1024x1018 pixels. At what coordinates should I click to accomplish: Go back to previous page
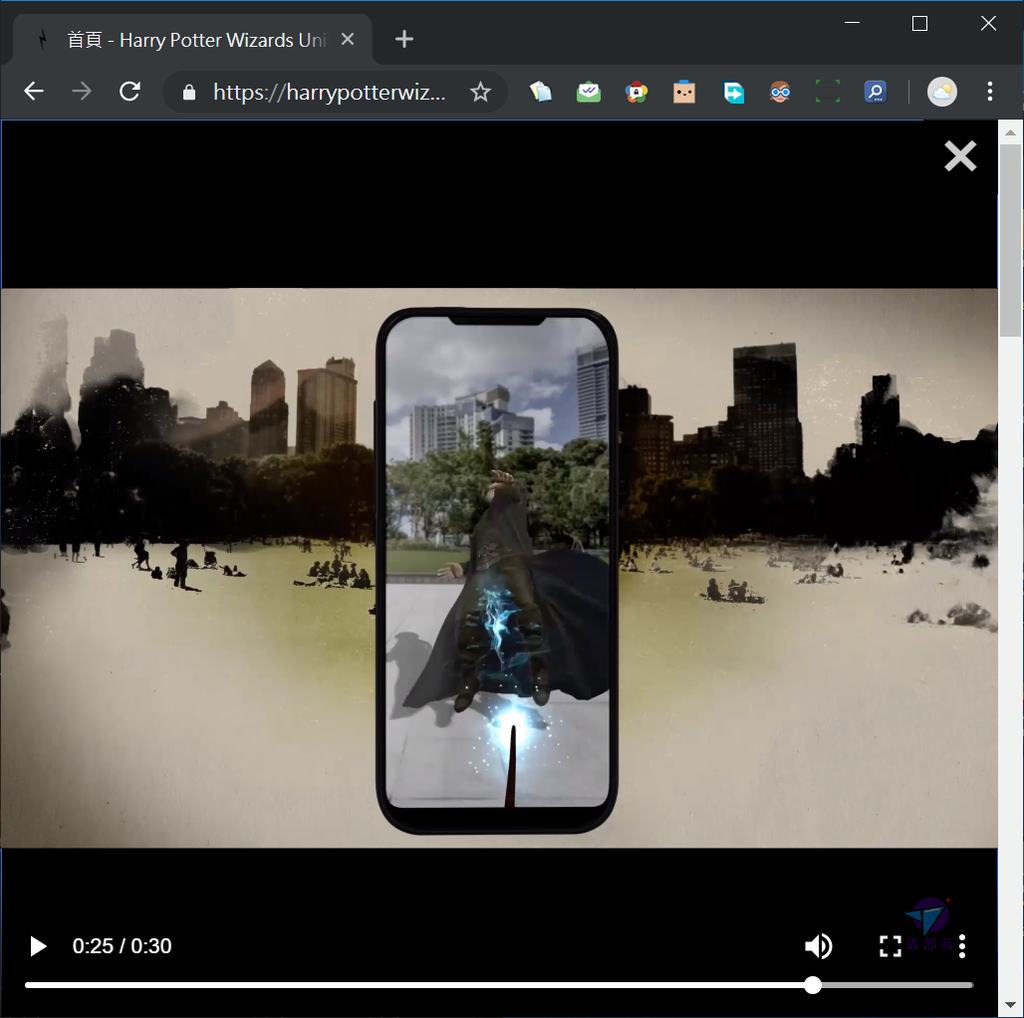click(34, 91)
